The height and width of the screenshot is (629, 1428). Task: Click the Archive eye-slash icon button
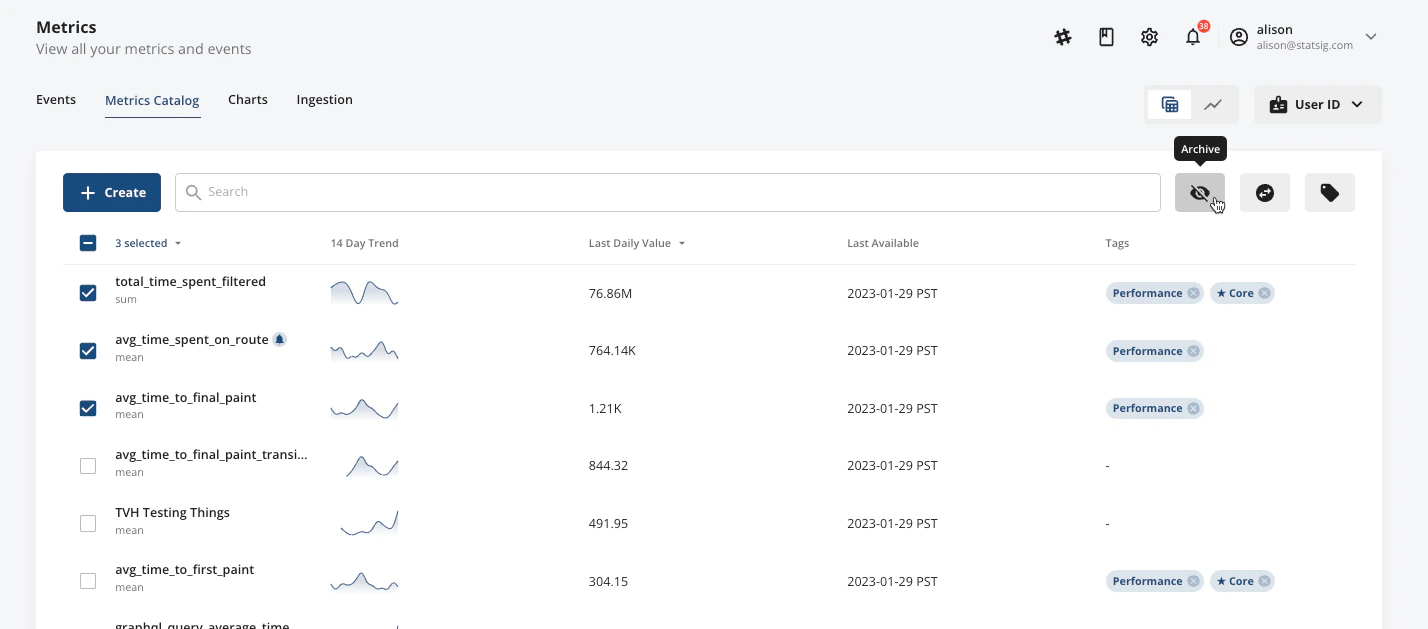[x=1200, y=192]
